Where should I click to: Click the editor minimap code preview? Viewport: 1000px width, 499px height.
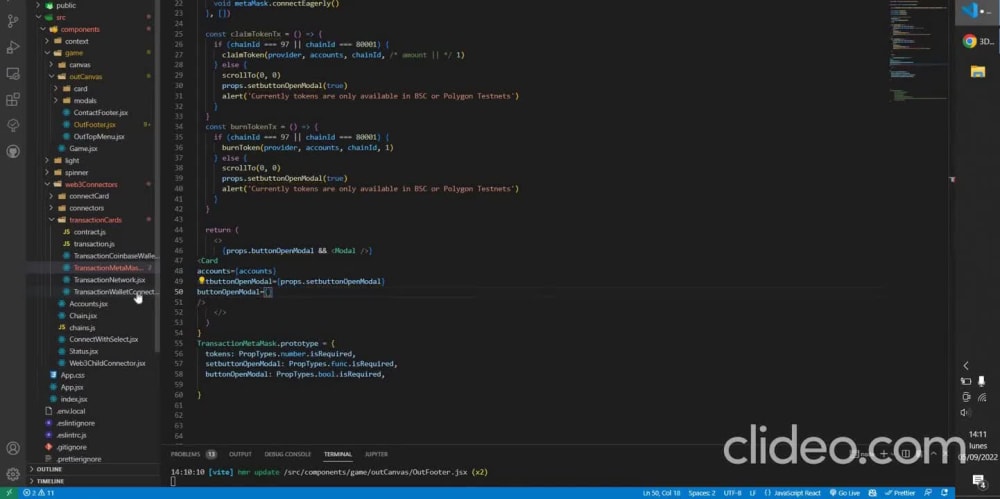point(918,51)
